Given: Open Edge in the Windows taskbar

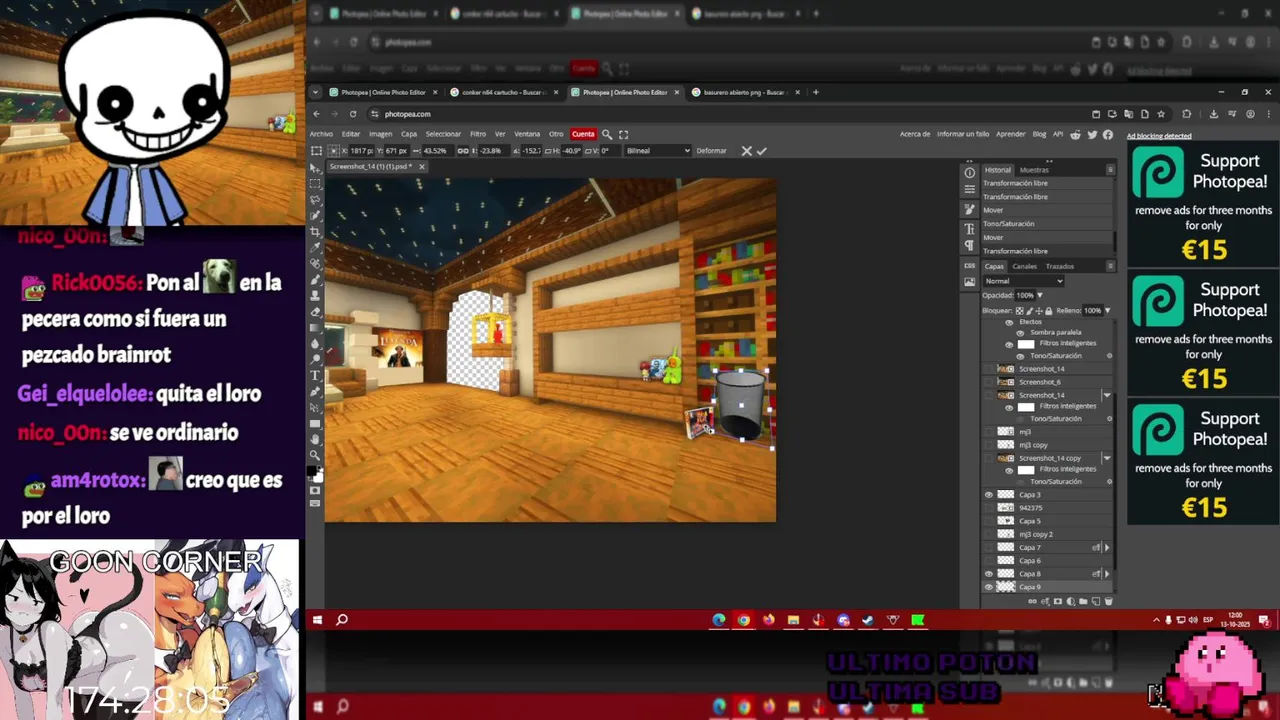Looking at the screenshot, I should click(719, 620).
